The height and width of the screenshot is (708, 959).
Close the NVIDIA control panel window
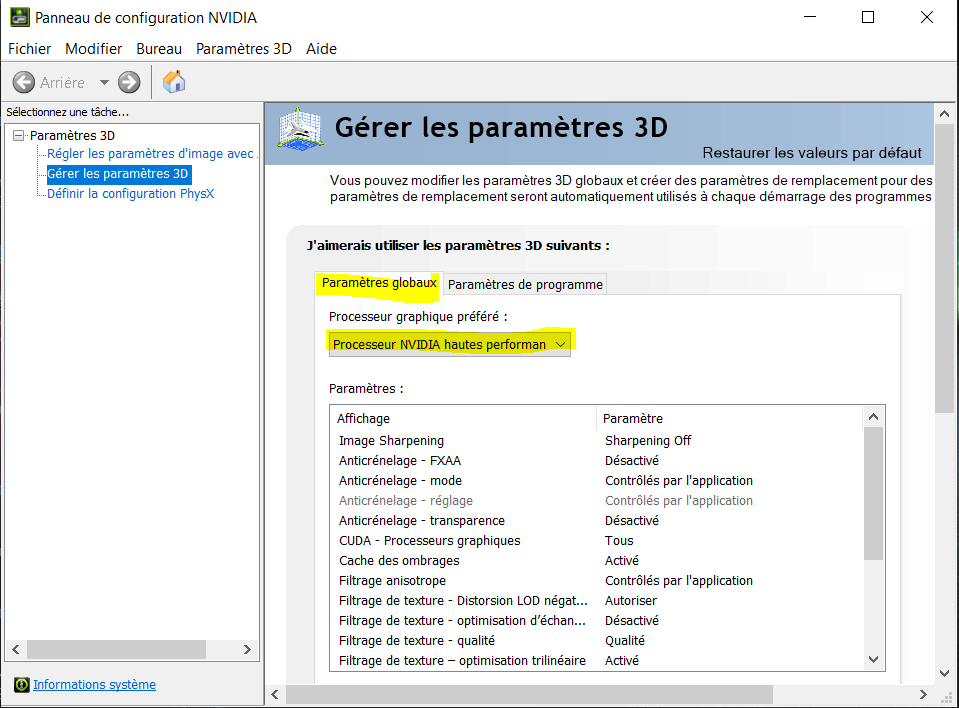point(927,17)
